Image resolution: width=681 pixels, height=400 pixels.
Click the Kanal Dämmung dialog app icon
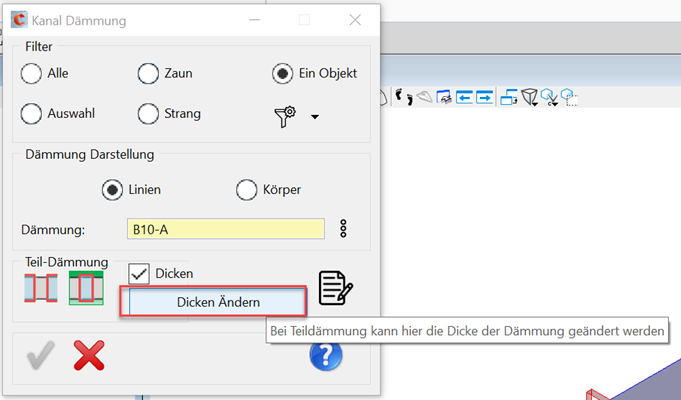[19, 20]
